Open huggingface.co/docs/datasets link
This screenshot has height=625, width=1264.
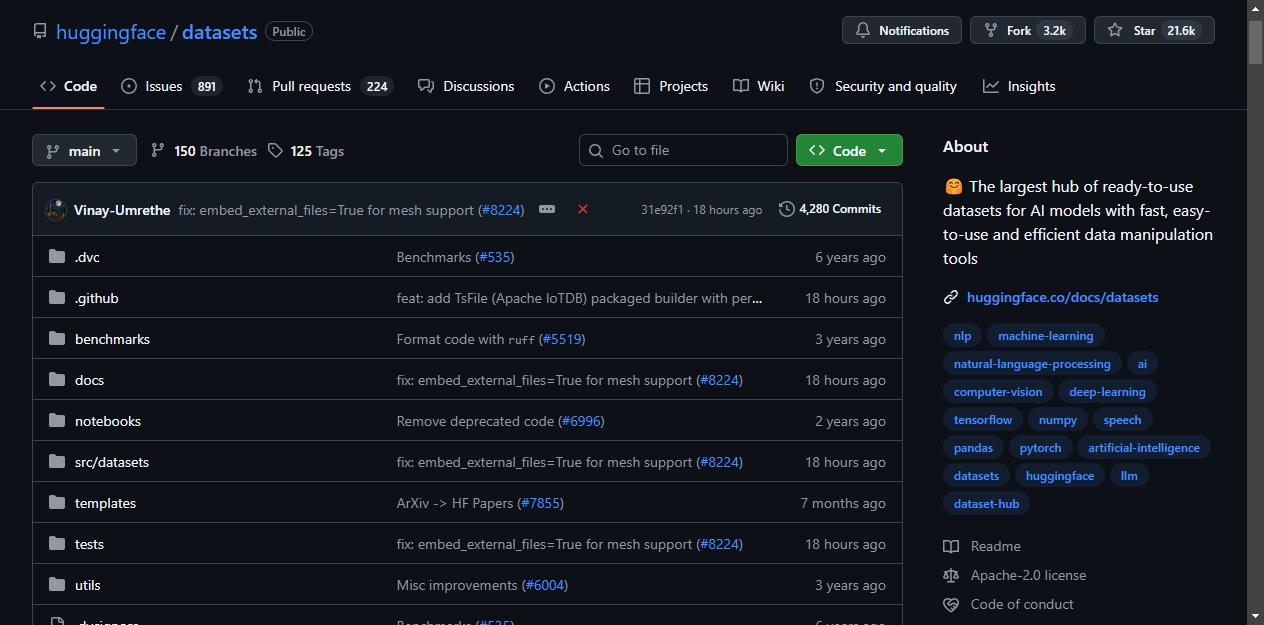pos(1062,297)
